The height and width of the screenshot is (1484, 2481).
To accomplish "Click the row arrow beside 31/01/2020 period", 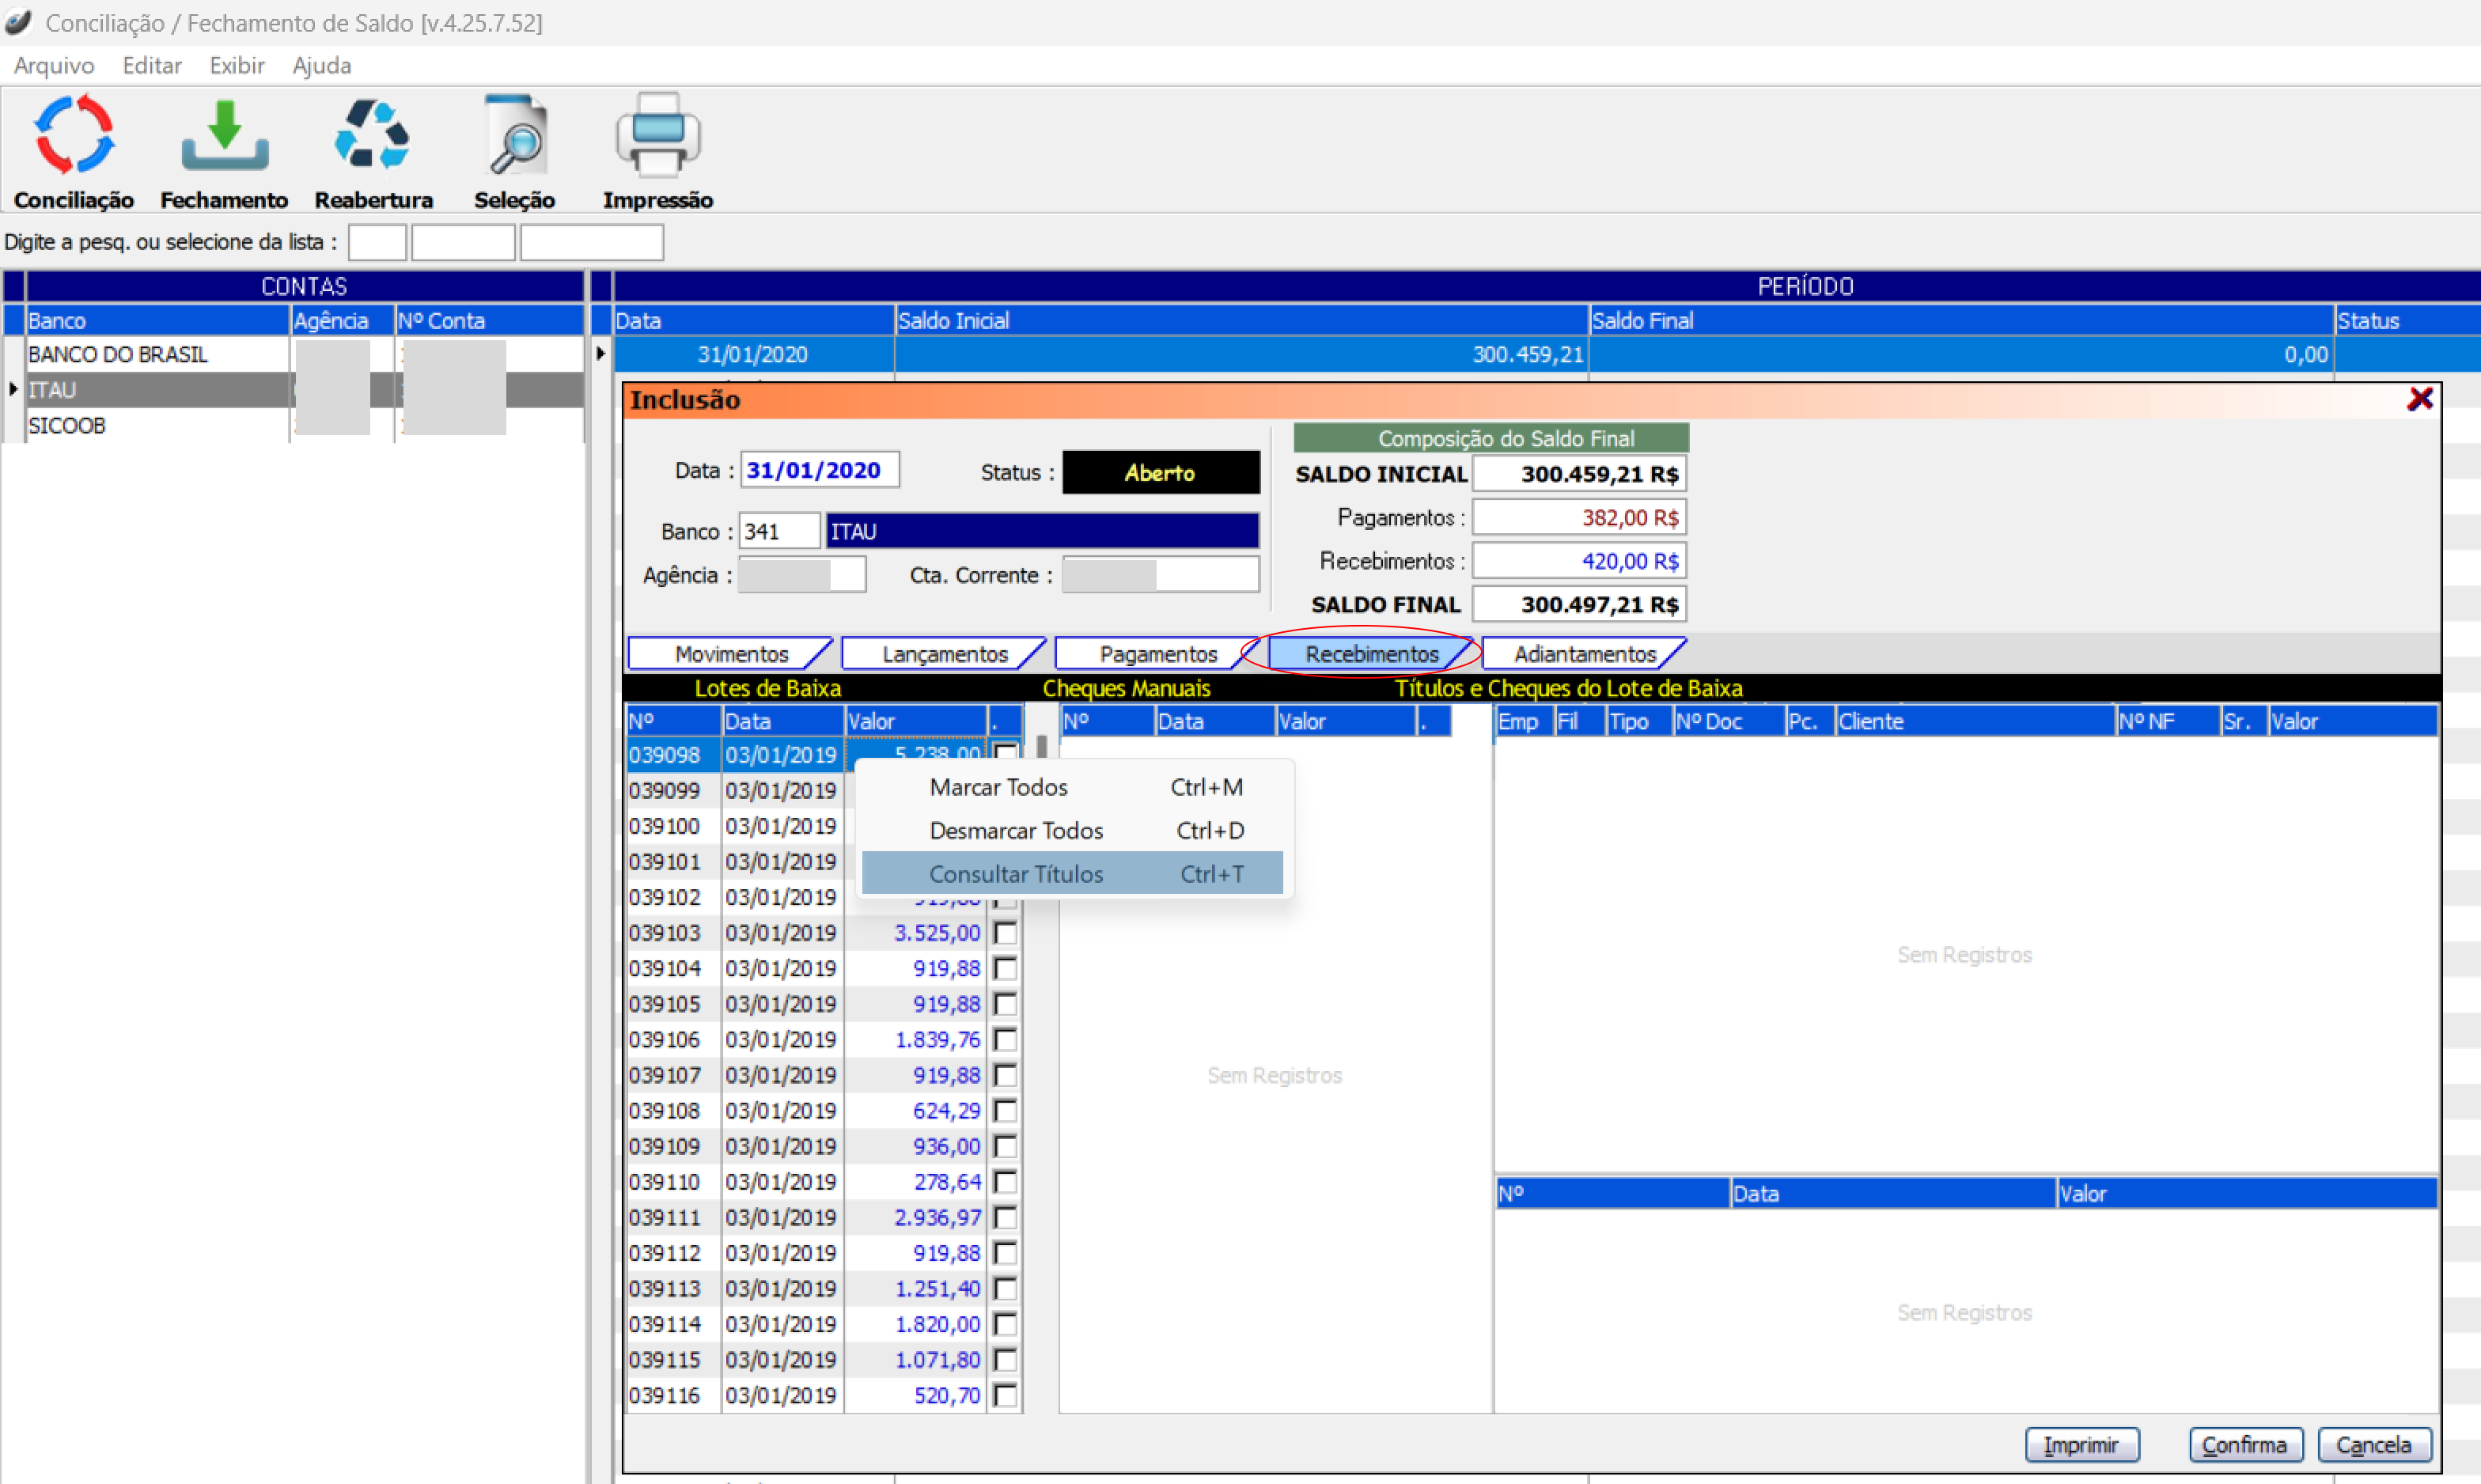I will (x=600, y=354).
